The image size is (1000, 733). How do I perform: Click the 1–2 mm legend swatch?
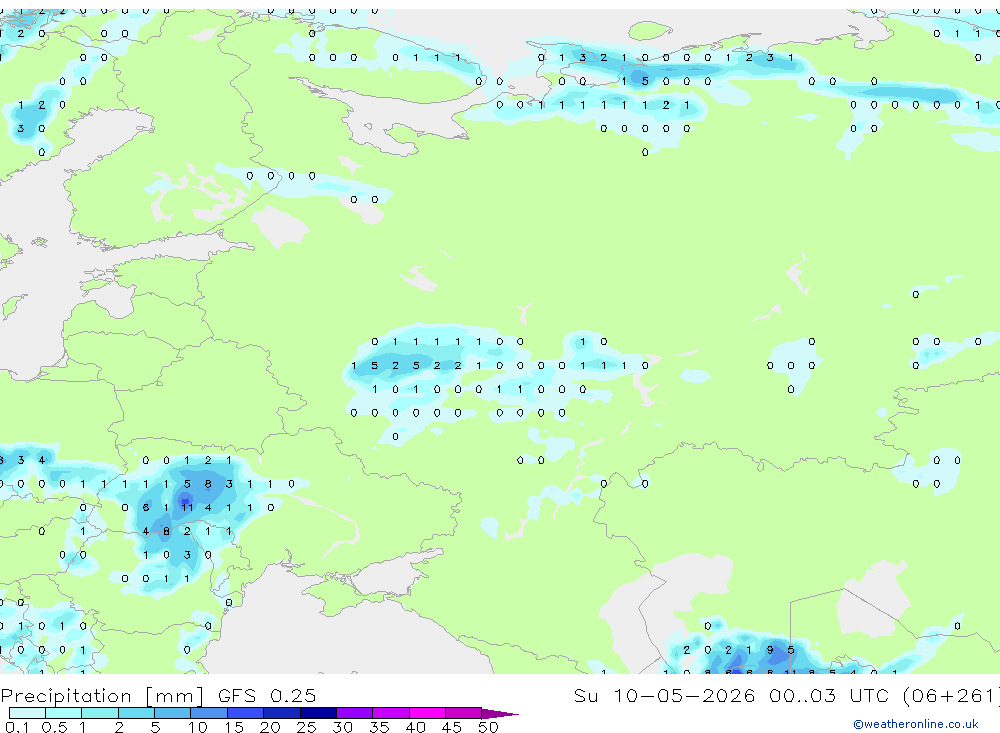click(x=100, y=713)
